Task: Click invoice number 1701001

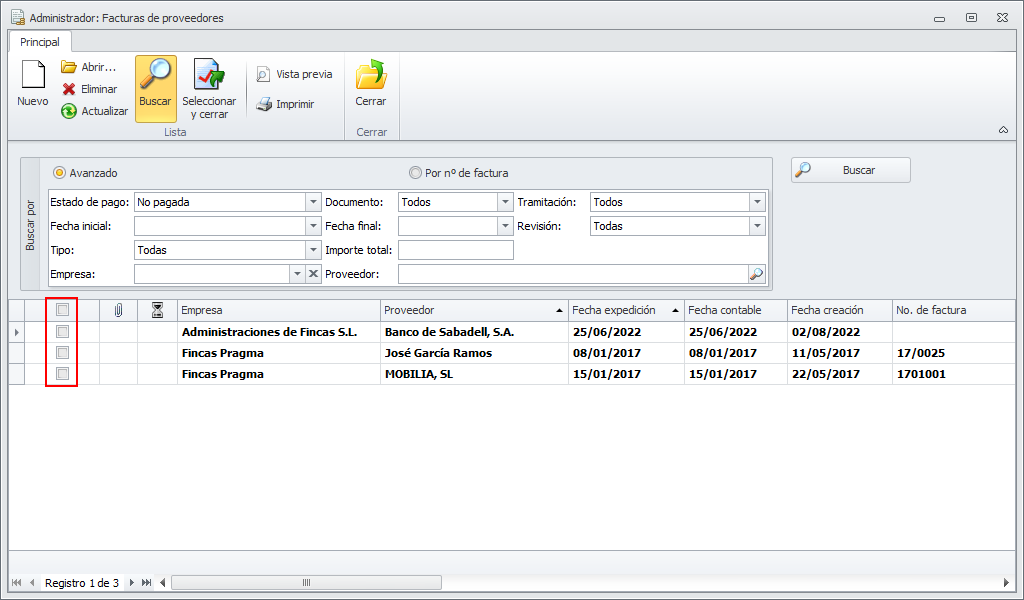Action: pyautogui.click(x=921, y=374)
